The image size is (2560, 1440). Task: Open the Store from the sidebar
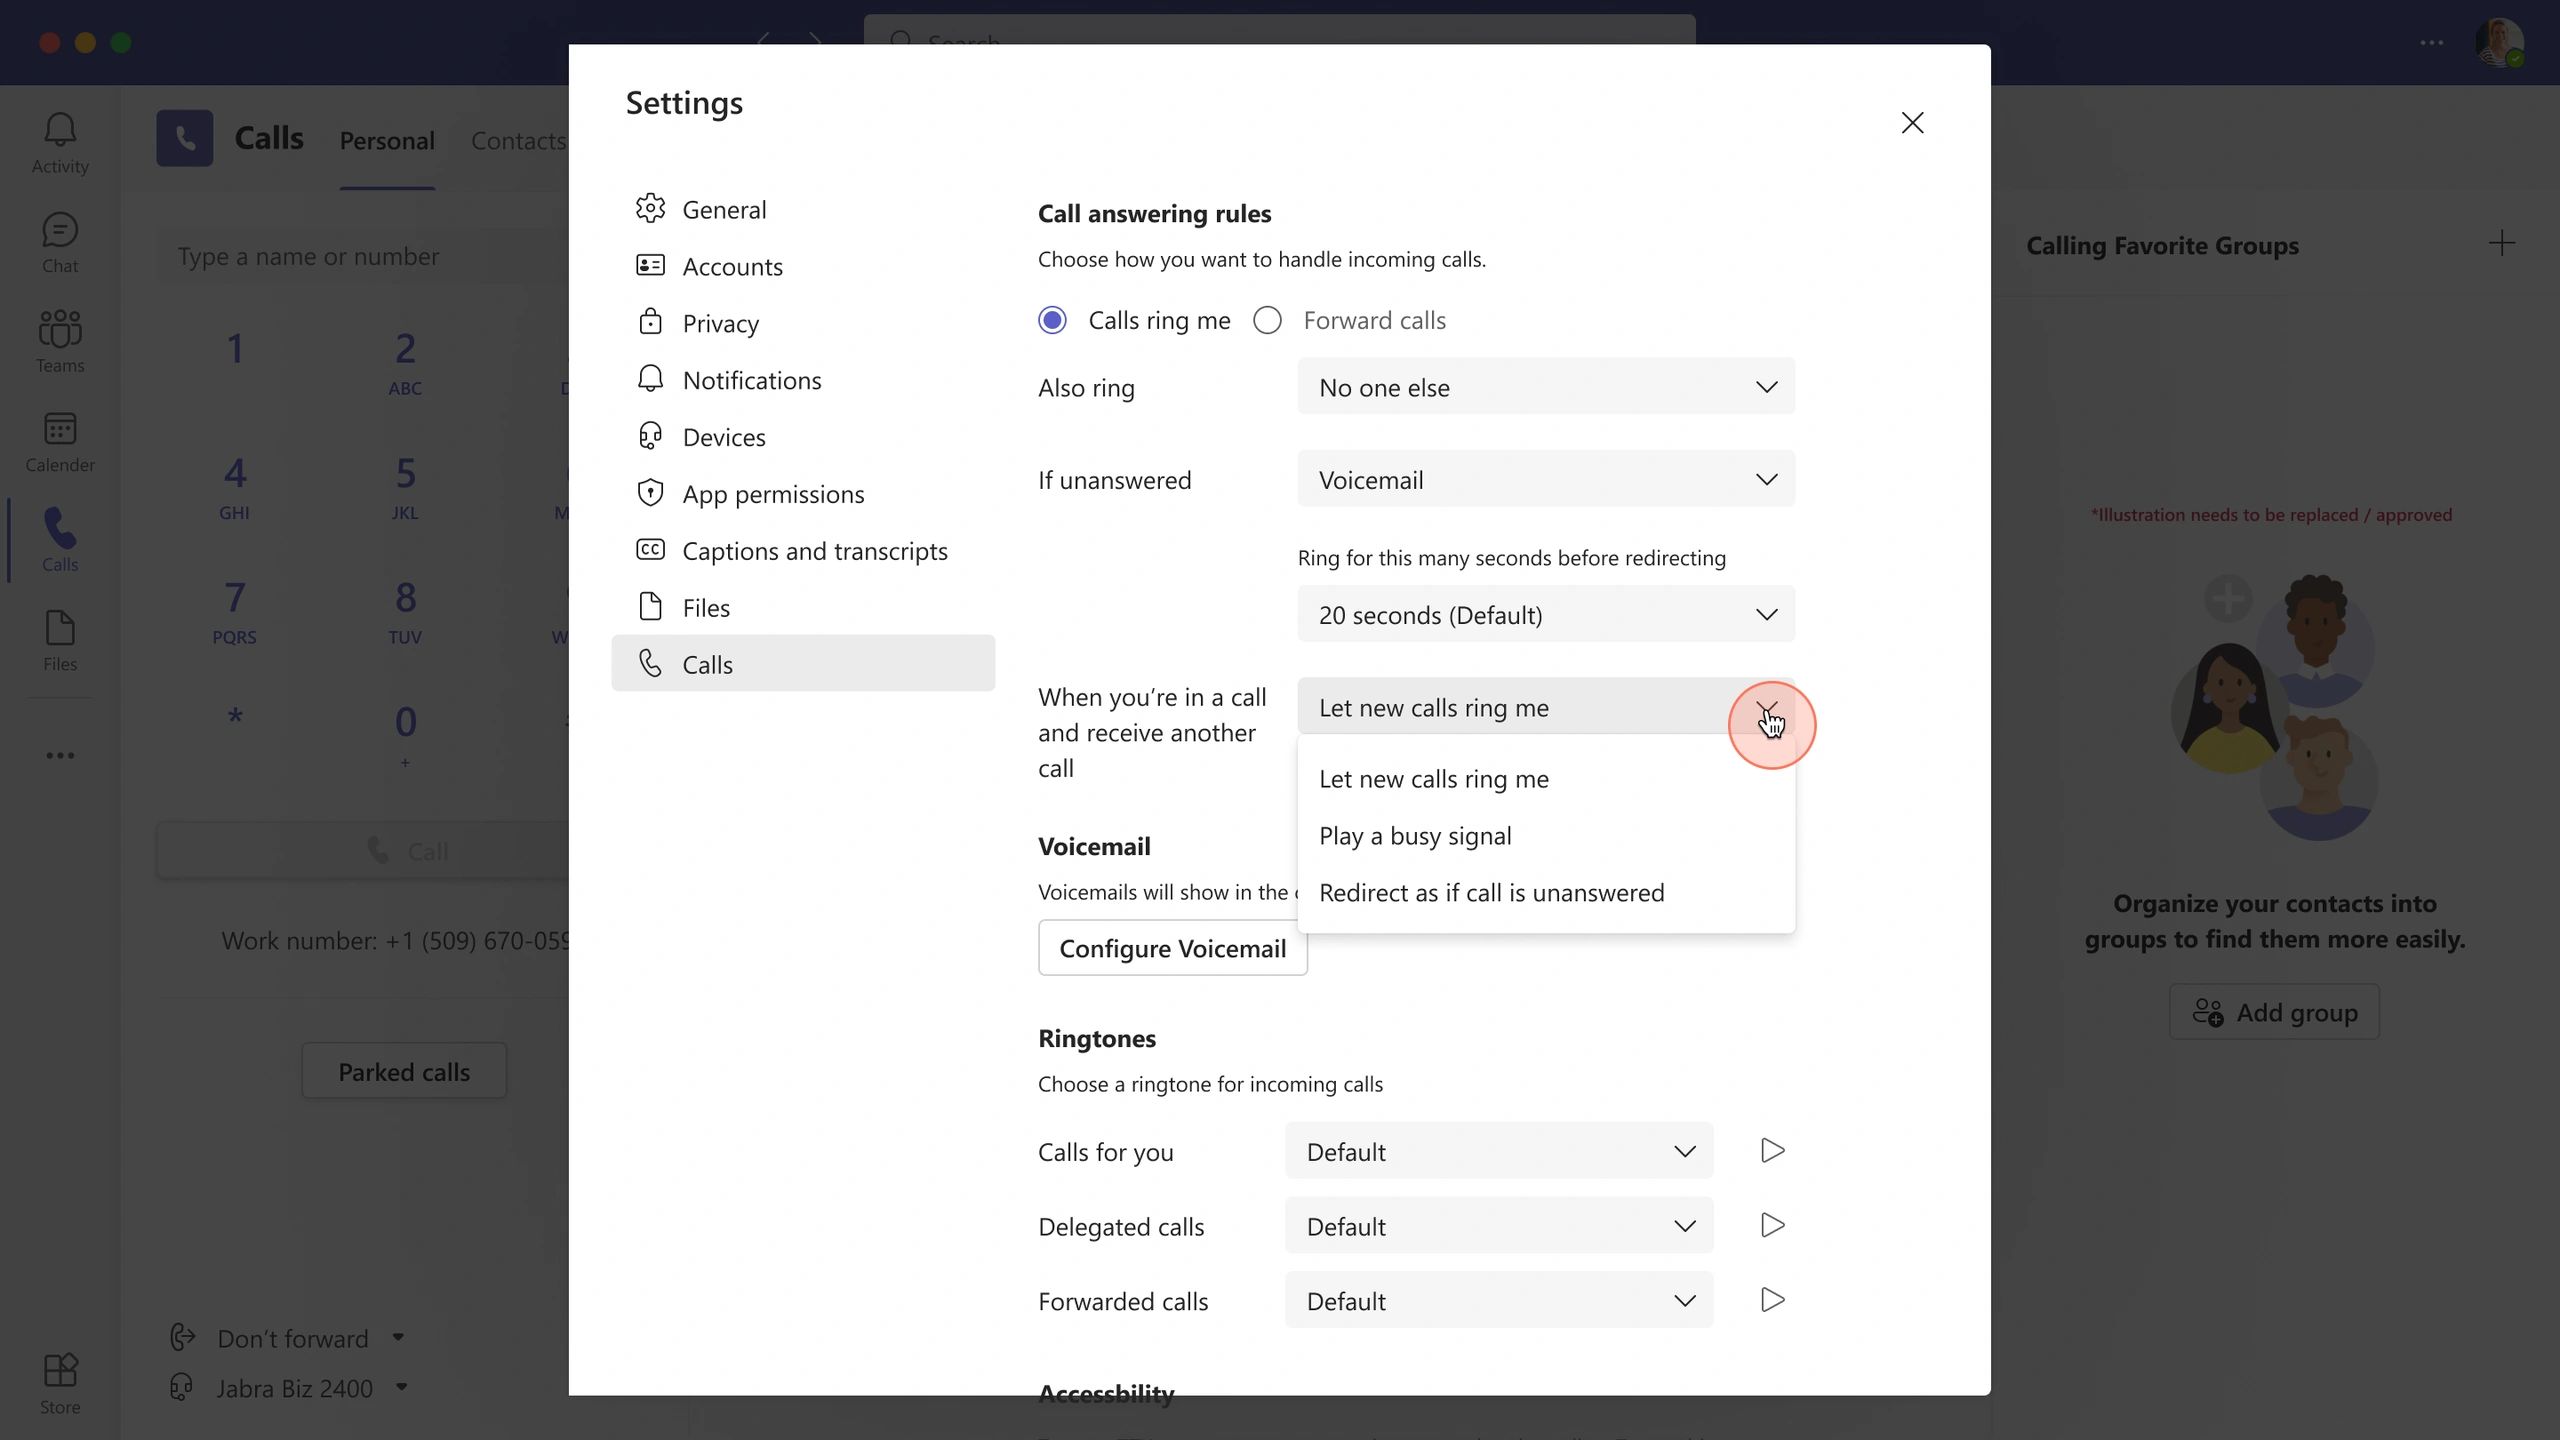pyautogui.click(x=59, y=1382)
